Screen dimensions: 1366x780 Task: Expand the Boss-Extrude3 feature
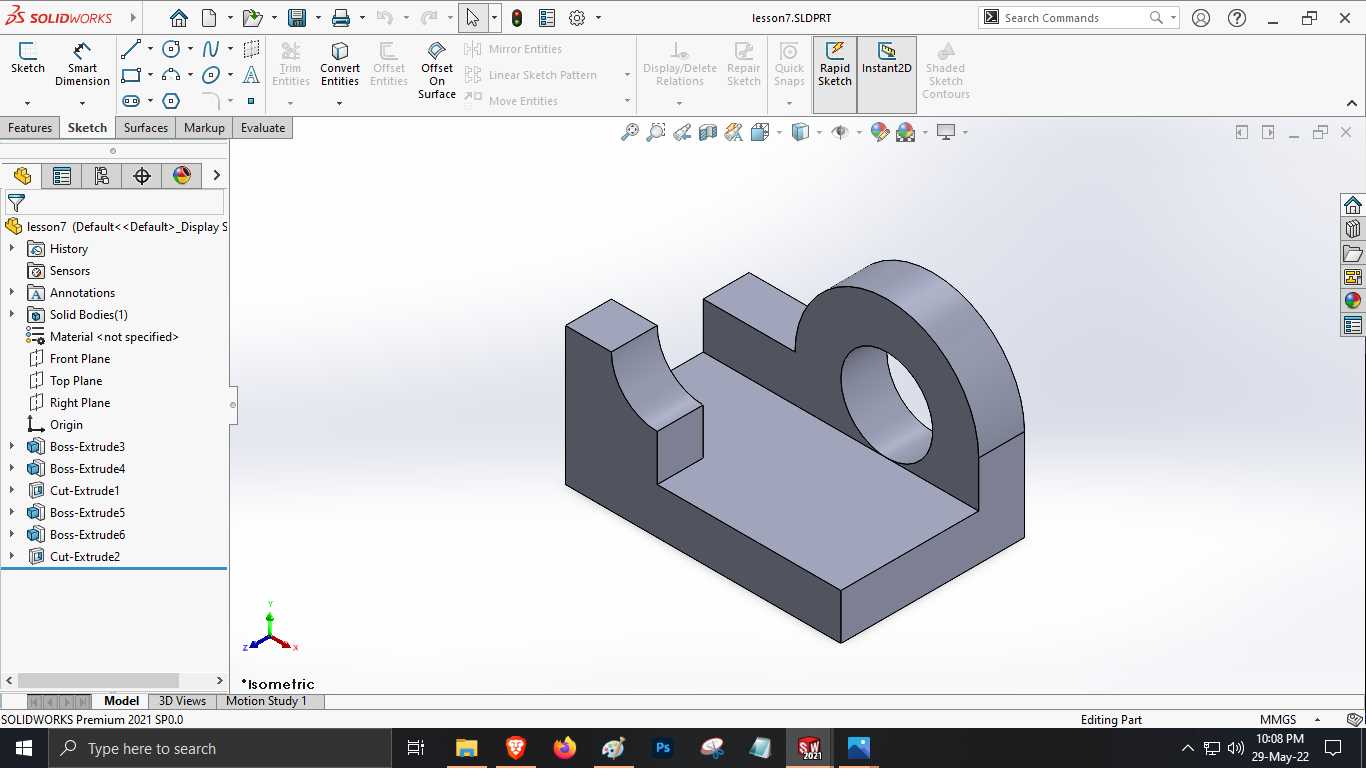click(x=12, y=447)
